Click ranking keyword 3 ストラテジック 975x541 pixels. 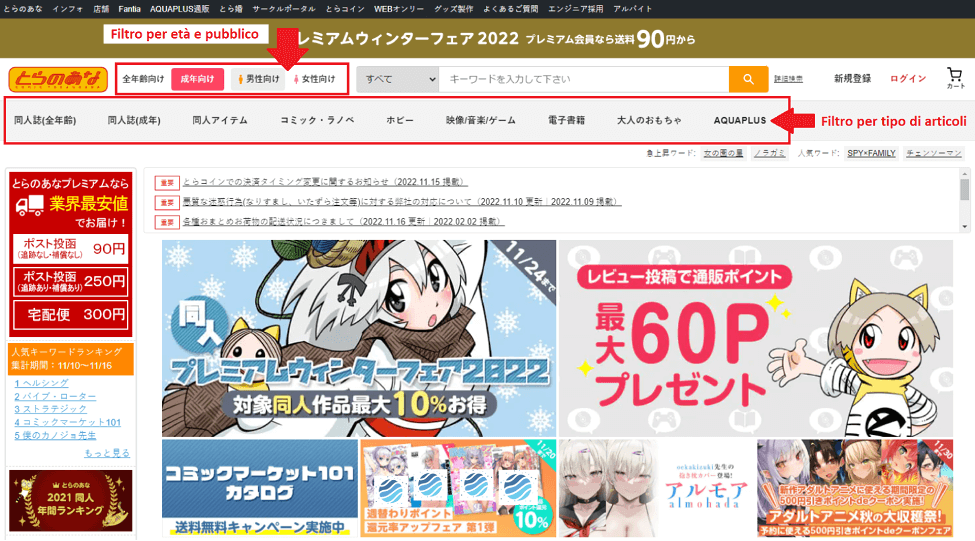[x=50, y=409]
